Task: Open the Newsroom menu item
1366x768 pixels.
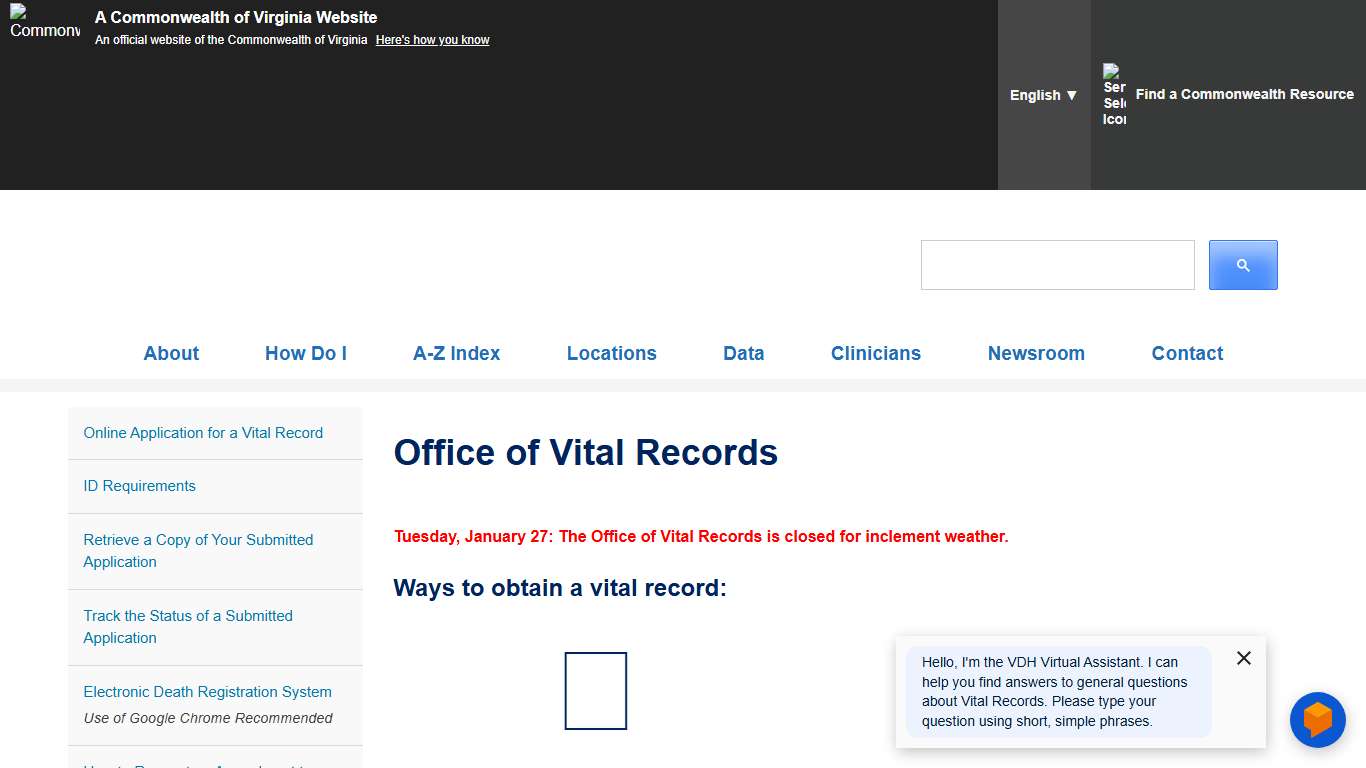Action: pos(1036,353)
